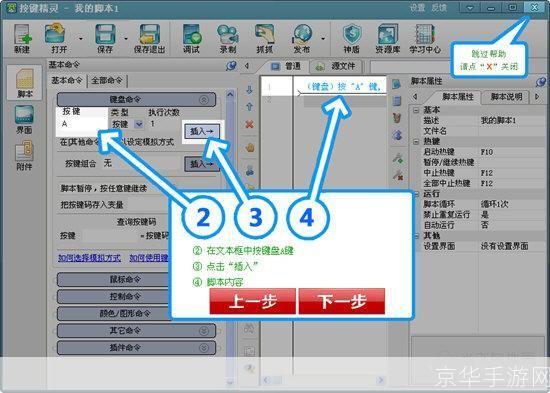This screenshot has width=550, height=393.
Task: Begin recording with 录制 icon
Action: 228,39
